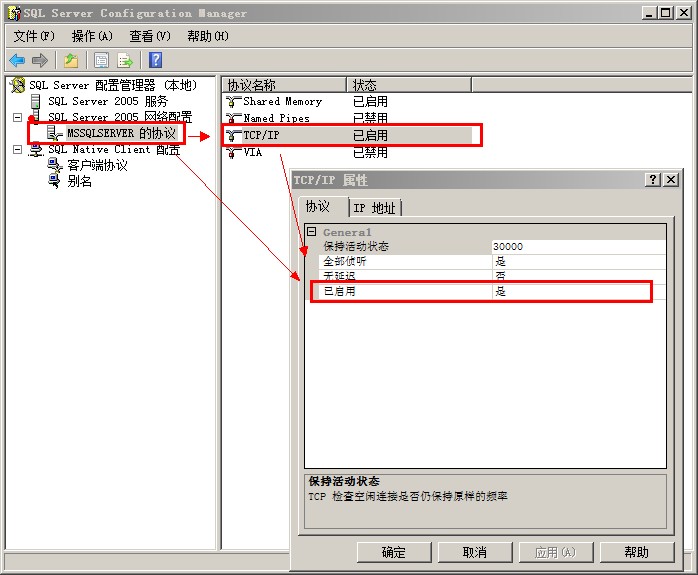The width and height of the screenshot is (698, 575).
Task: Click the Back arrow toolbar icon
Action: [x=17, y=60]
